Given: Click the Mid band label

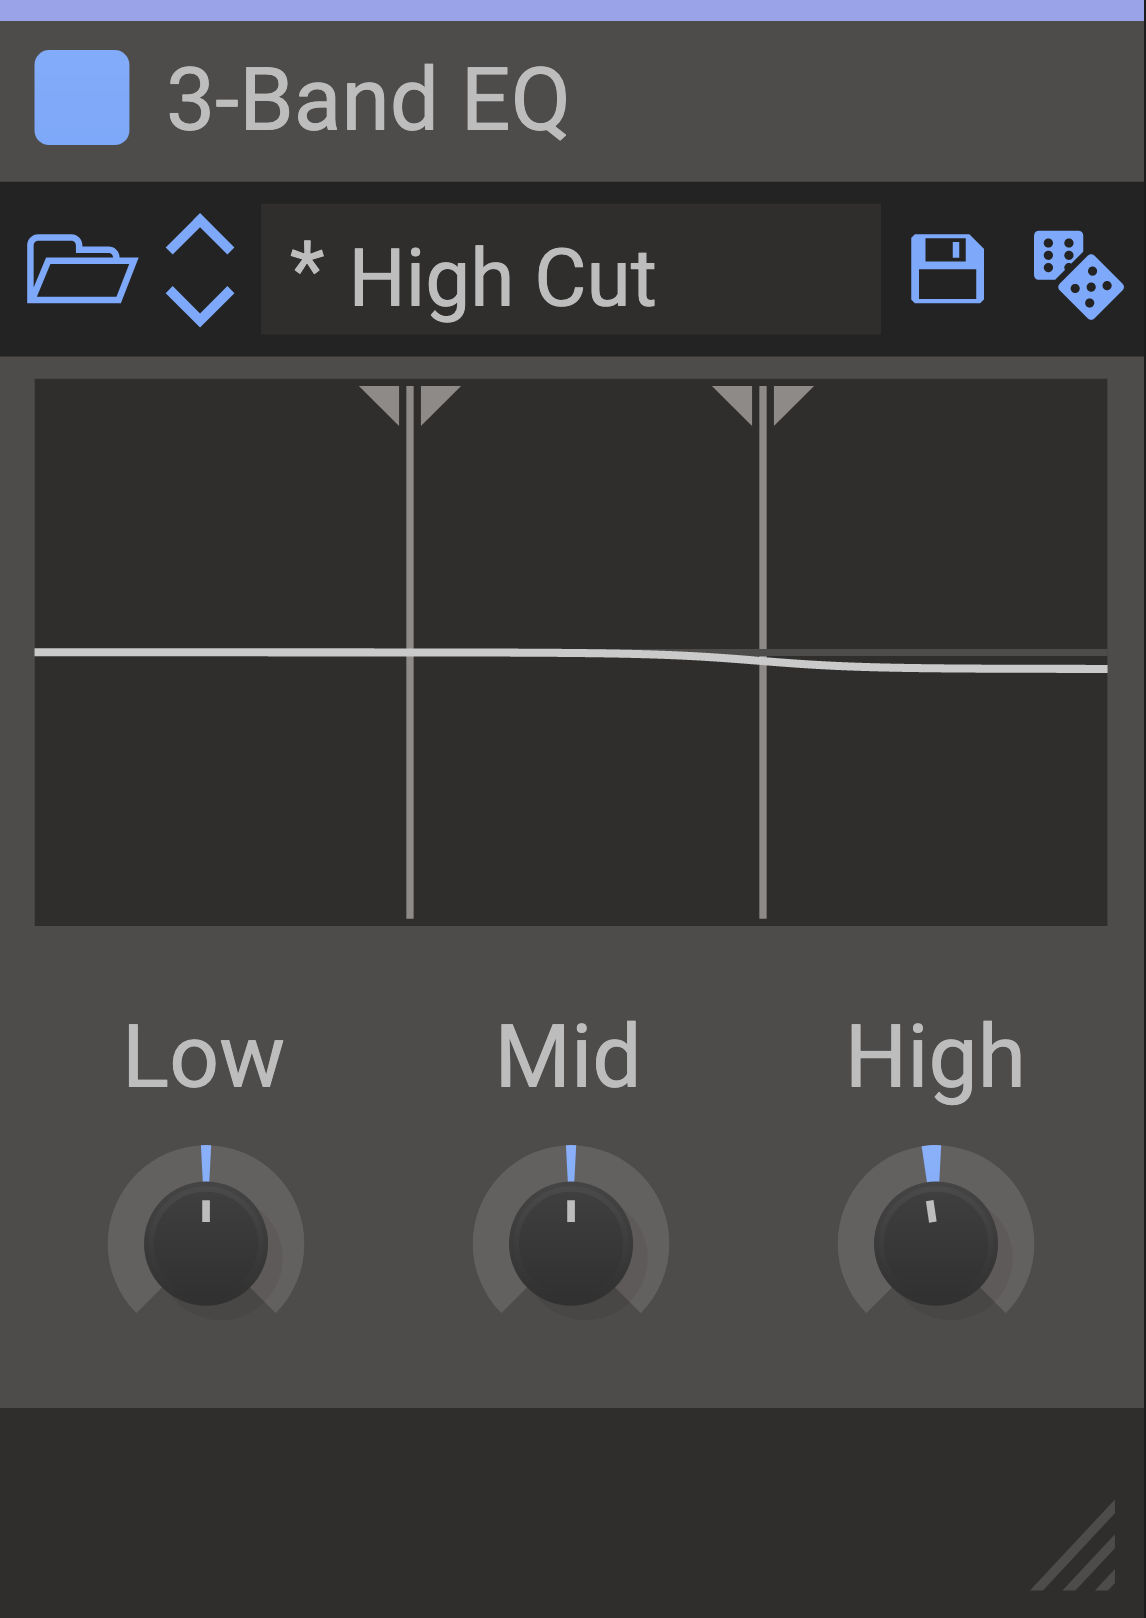Looking at the screenshot, I should coord(568,1057).
